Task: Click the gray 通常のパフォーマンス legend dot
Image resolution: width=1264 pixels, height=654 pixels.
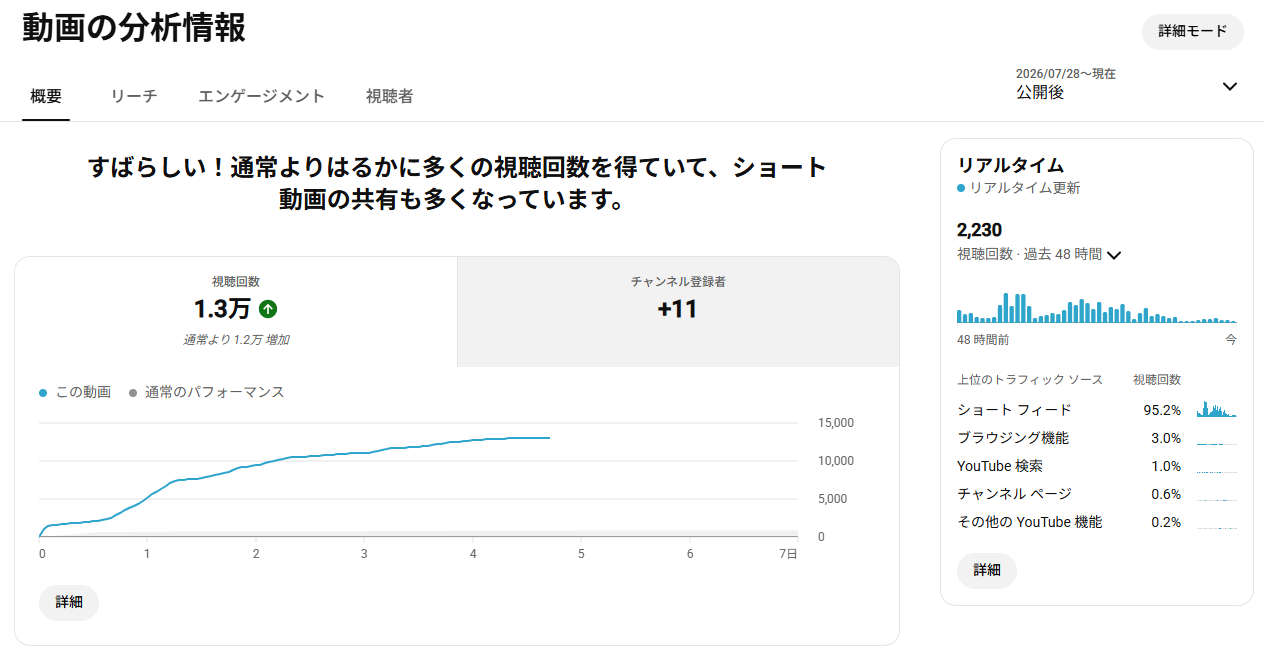Action: [x=133, y=393]
